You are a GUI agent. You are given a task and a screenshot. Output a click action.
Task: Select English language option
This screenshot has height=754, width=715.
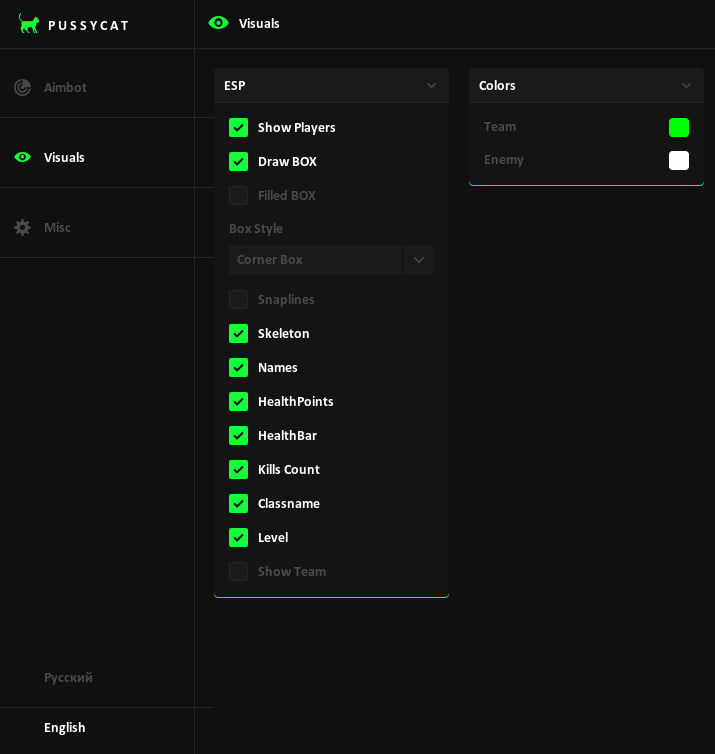pos(65,727)
